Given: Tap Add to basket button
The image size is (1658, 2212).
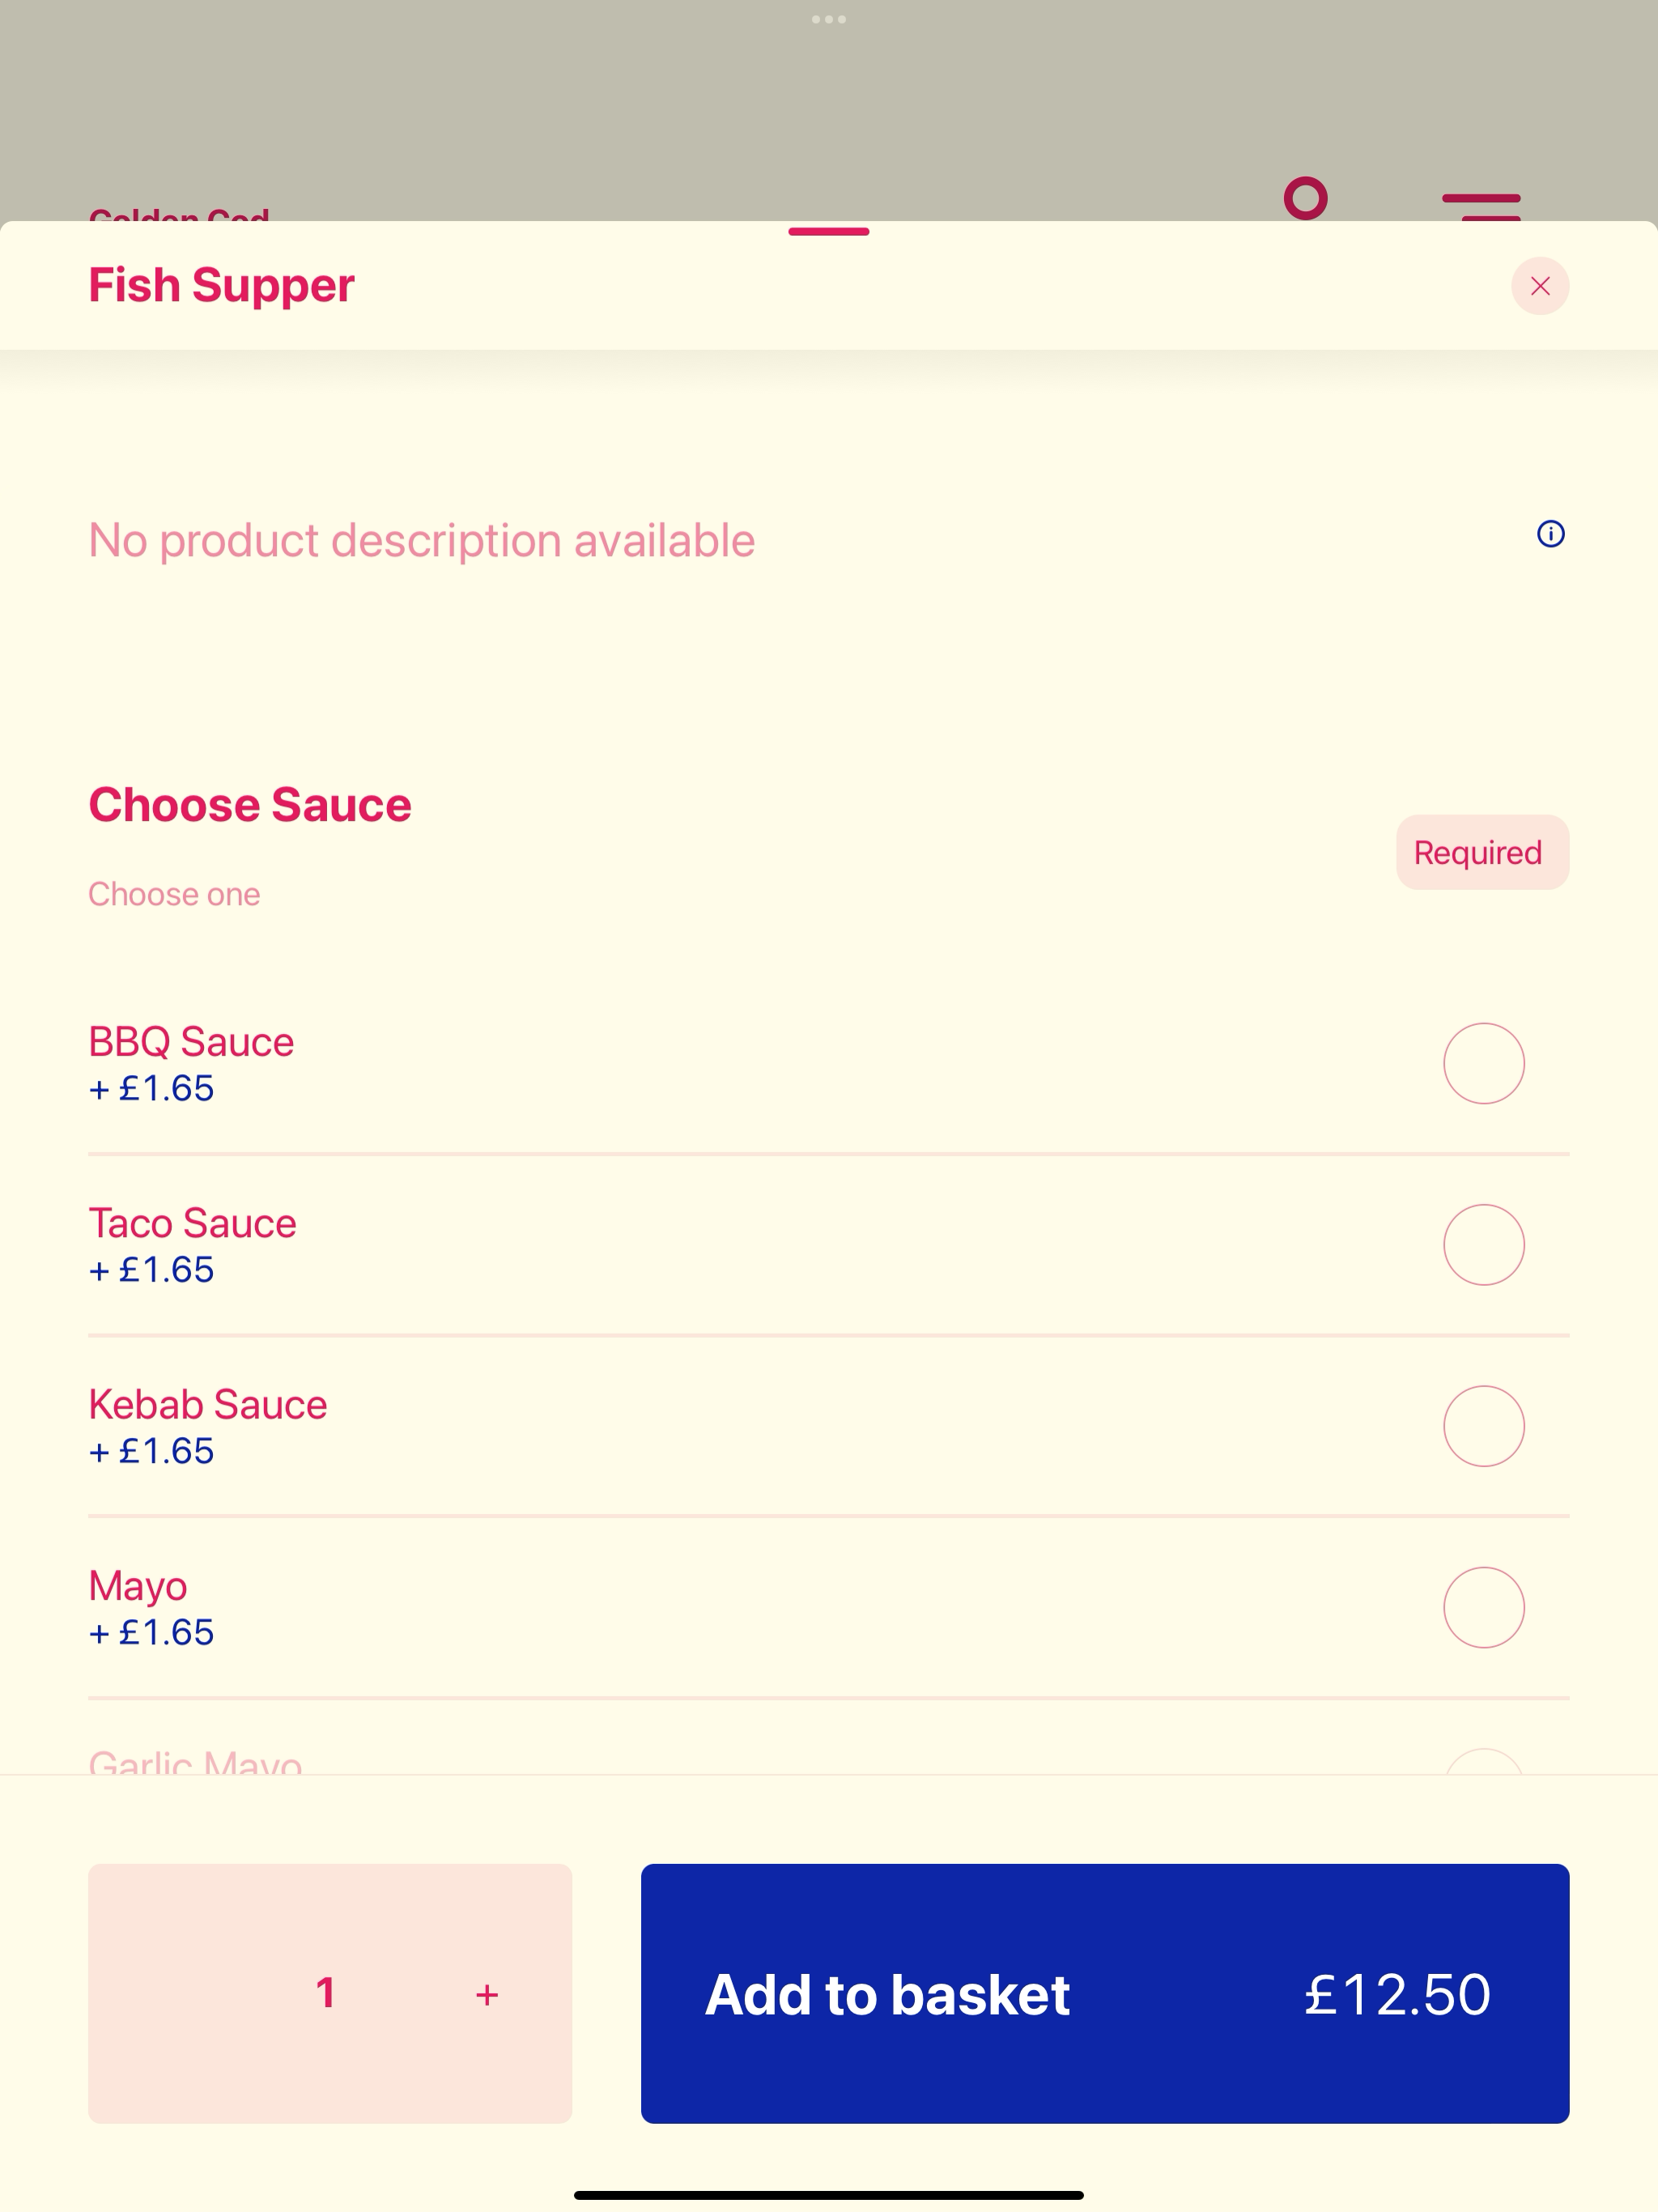Looking at the screenshot, I should (1105, 1993).
